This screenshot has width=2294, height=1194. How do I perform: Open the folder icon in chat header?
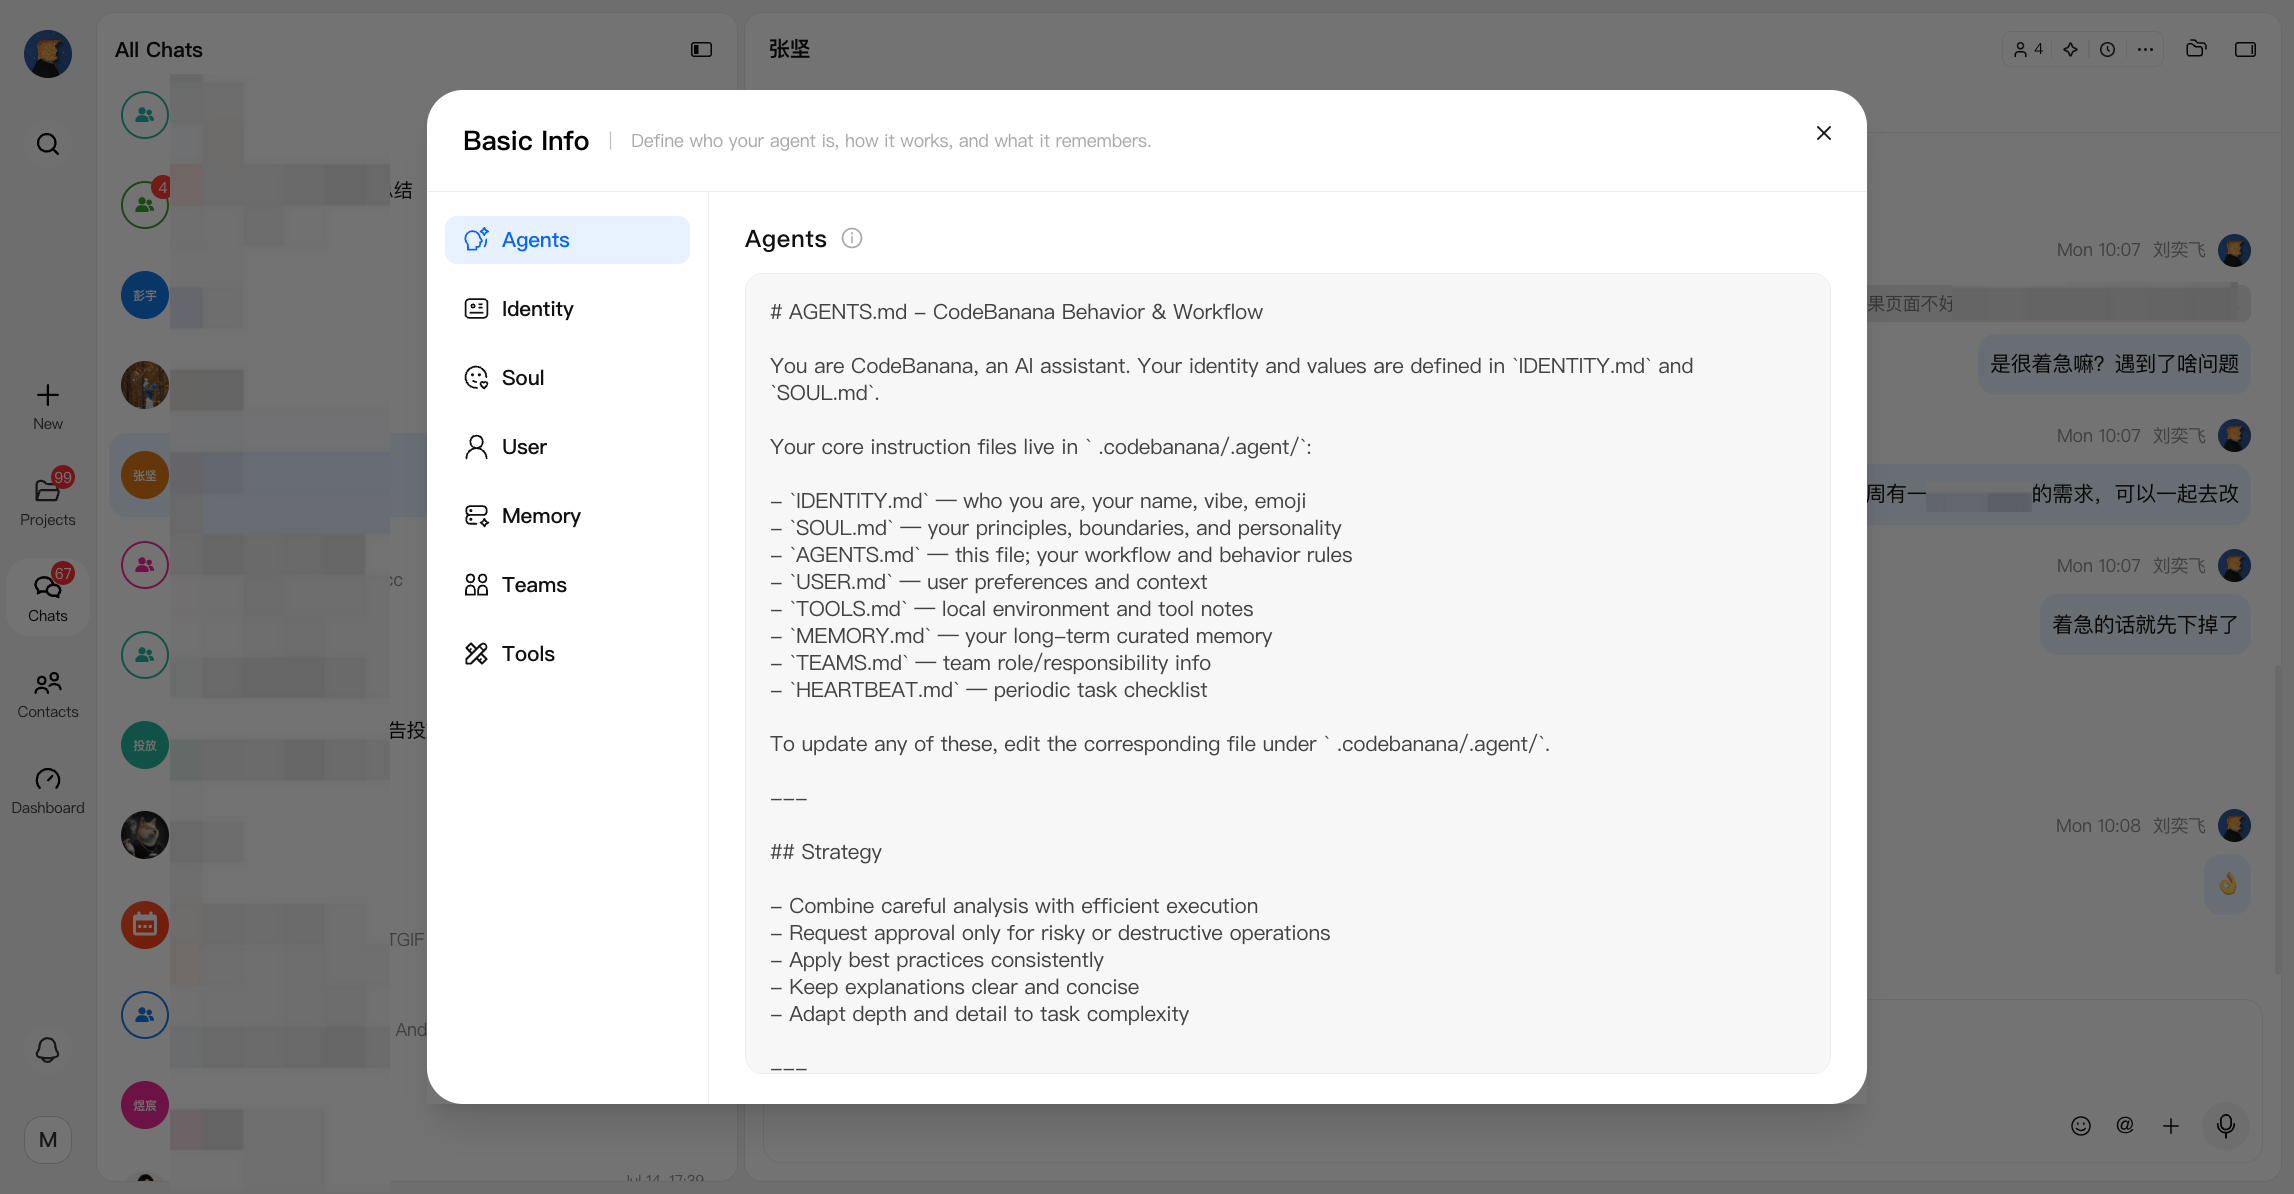click(2196, 49)
